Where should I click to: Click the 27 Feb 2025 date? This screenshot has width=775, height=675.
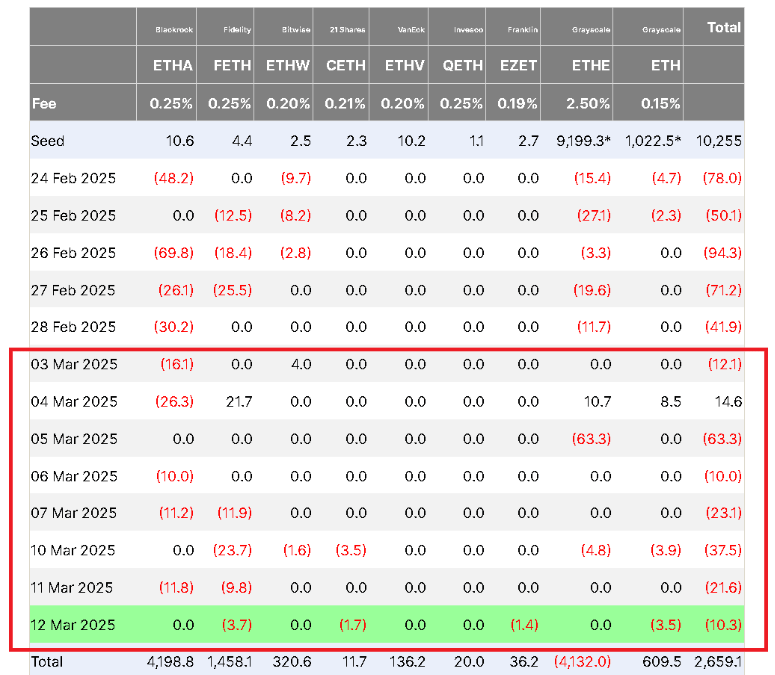tap(73, 290)
